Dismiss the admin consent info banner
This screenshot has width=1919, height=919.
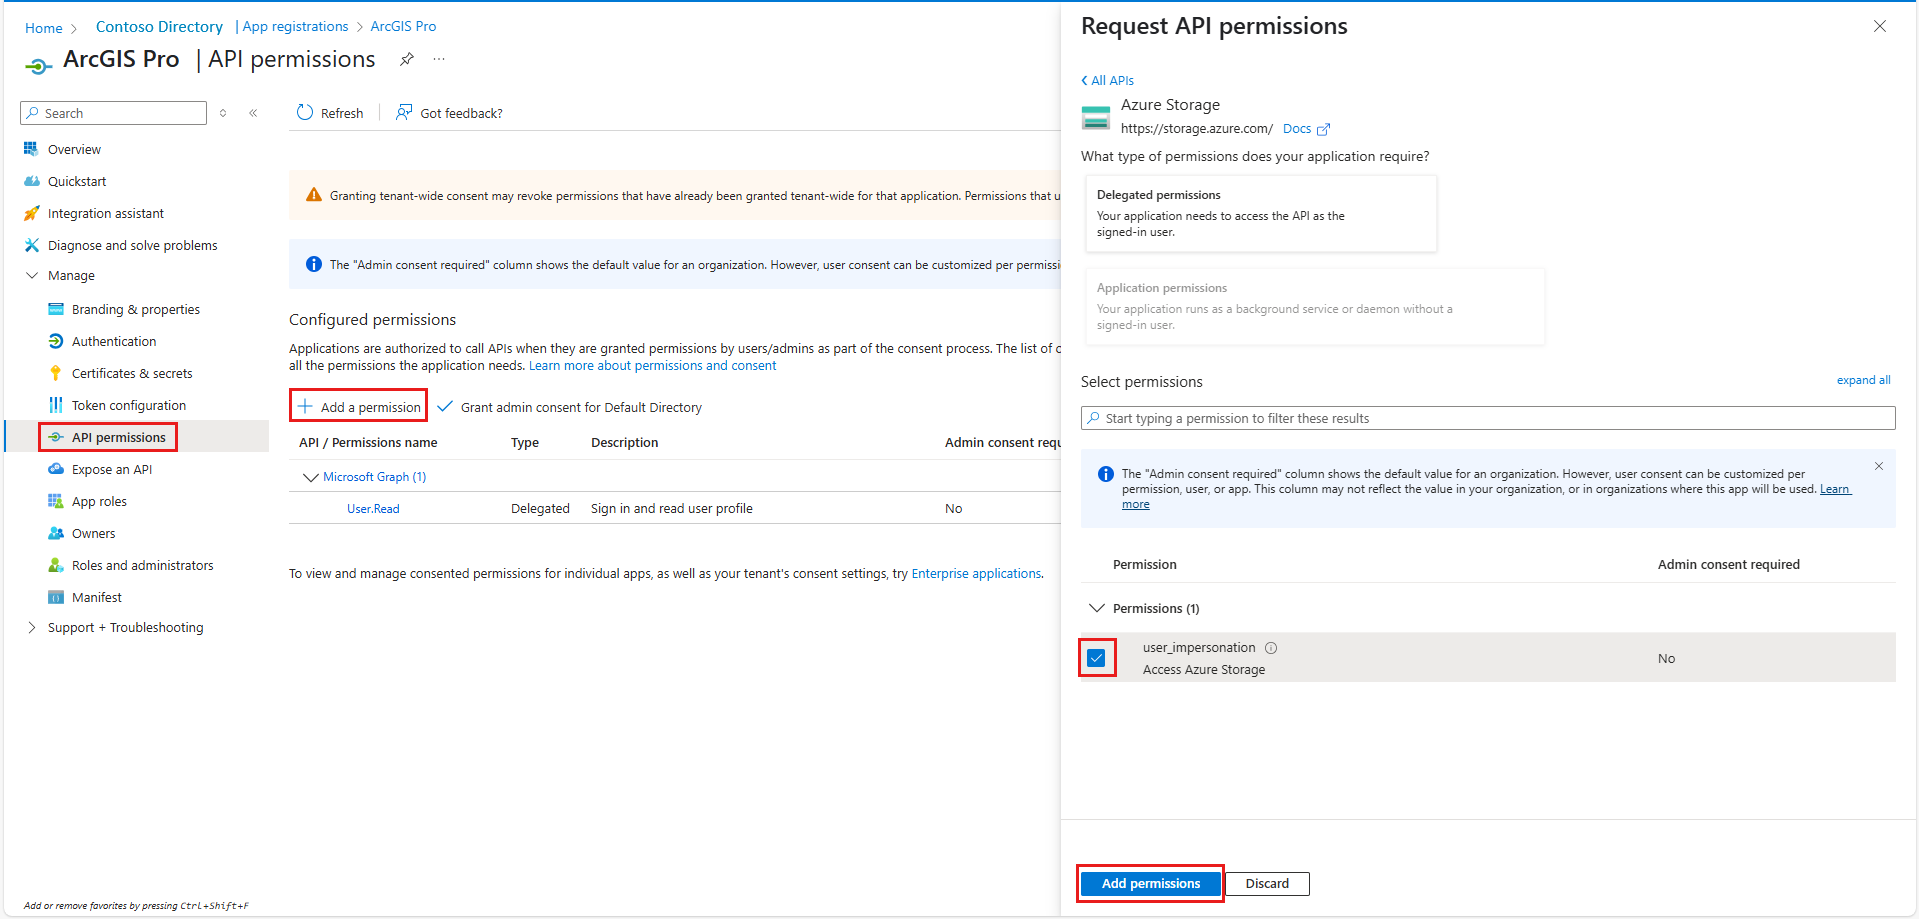click(1879, 466)
